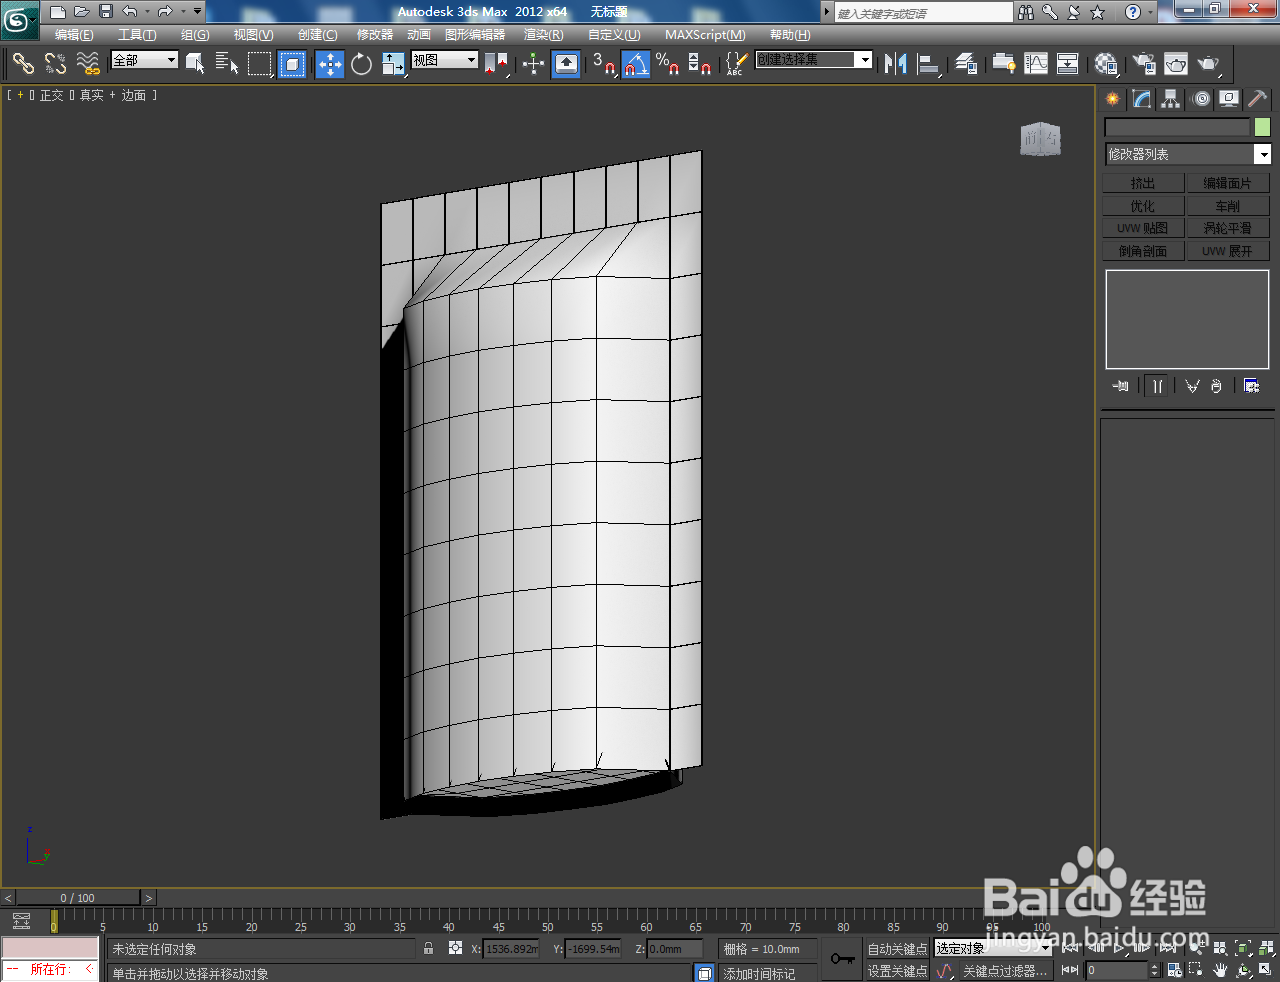Open the 编辑(E) menu
Image resolution: width=1280 pixels, height=982 pixels.
74,35
